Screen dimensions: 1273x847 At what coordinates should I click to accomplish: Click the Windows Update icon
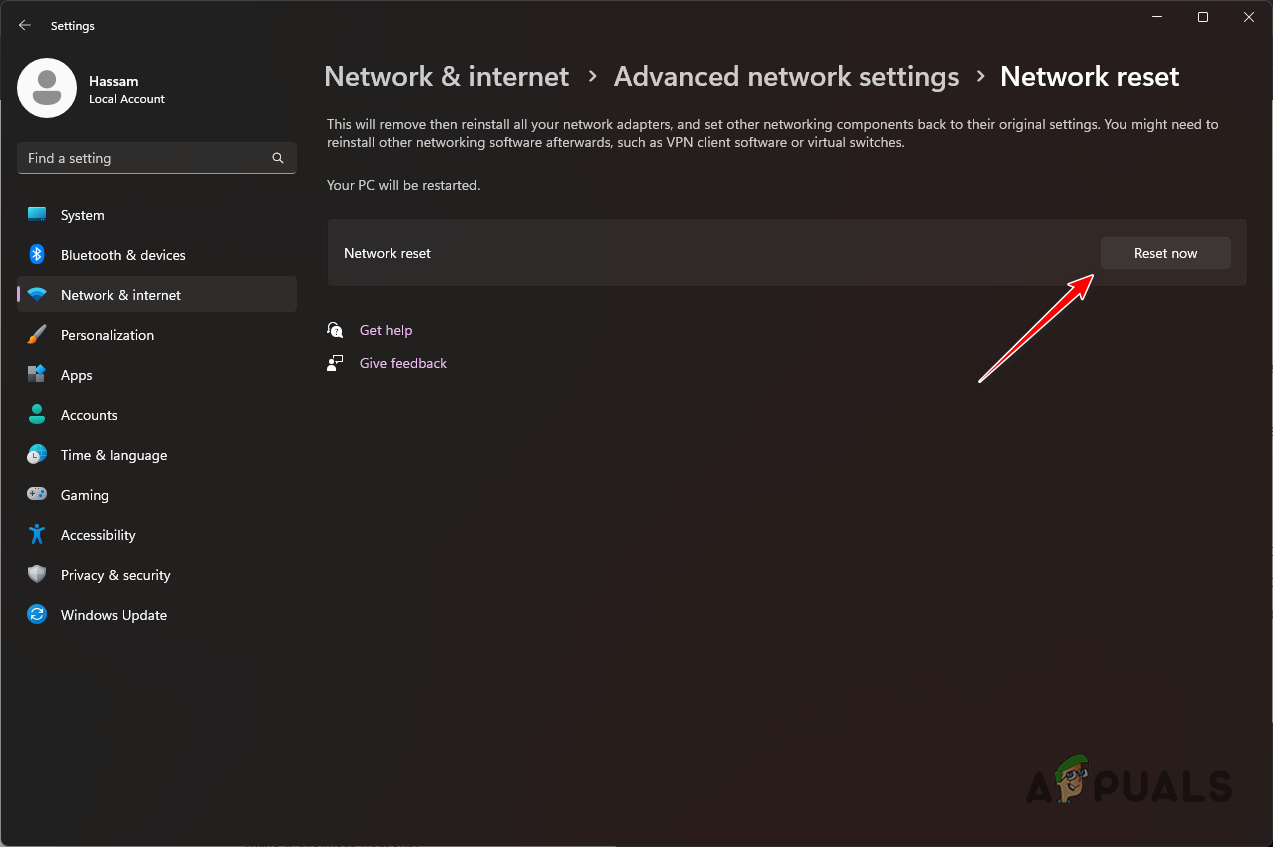(x=36, y=614)
